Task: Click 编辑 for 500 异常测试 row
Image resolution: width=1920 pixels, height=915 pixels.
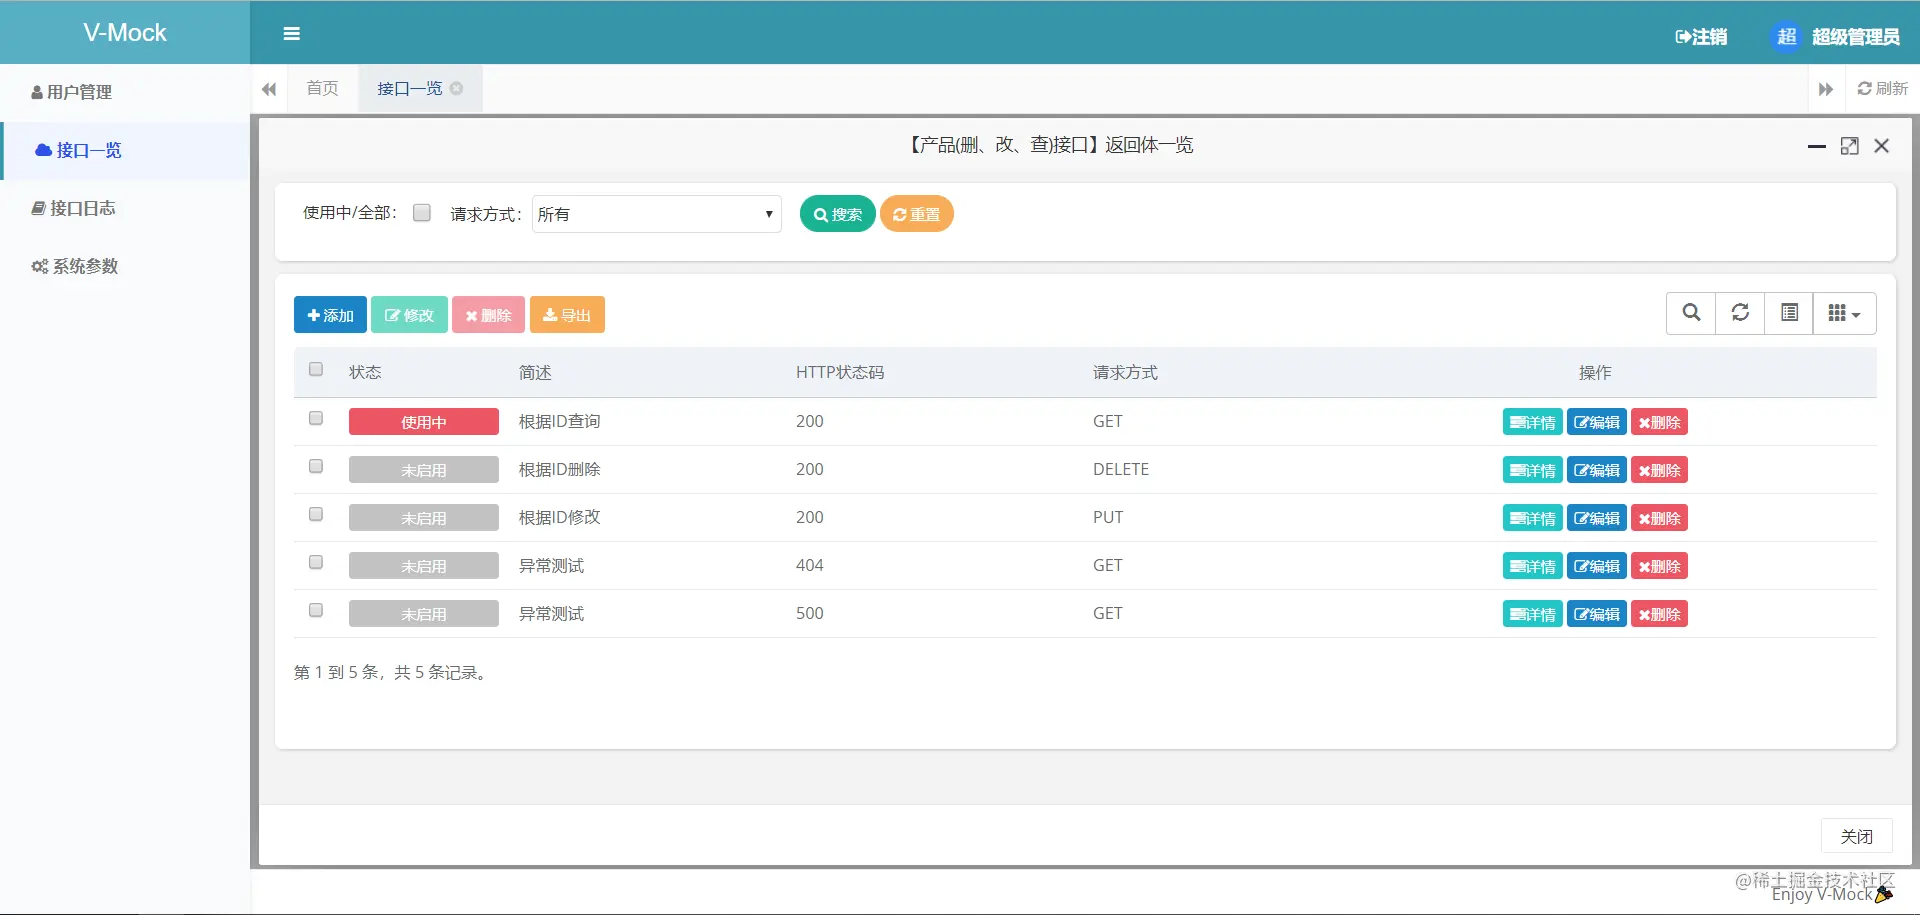Action: point(1597,614)
